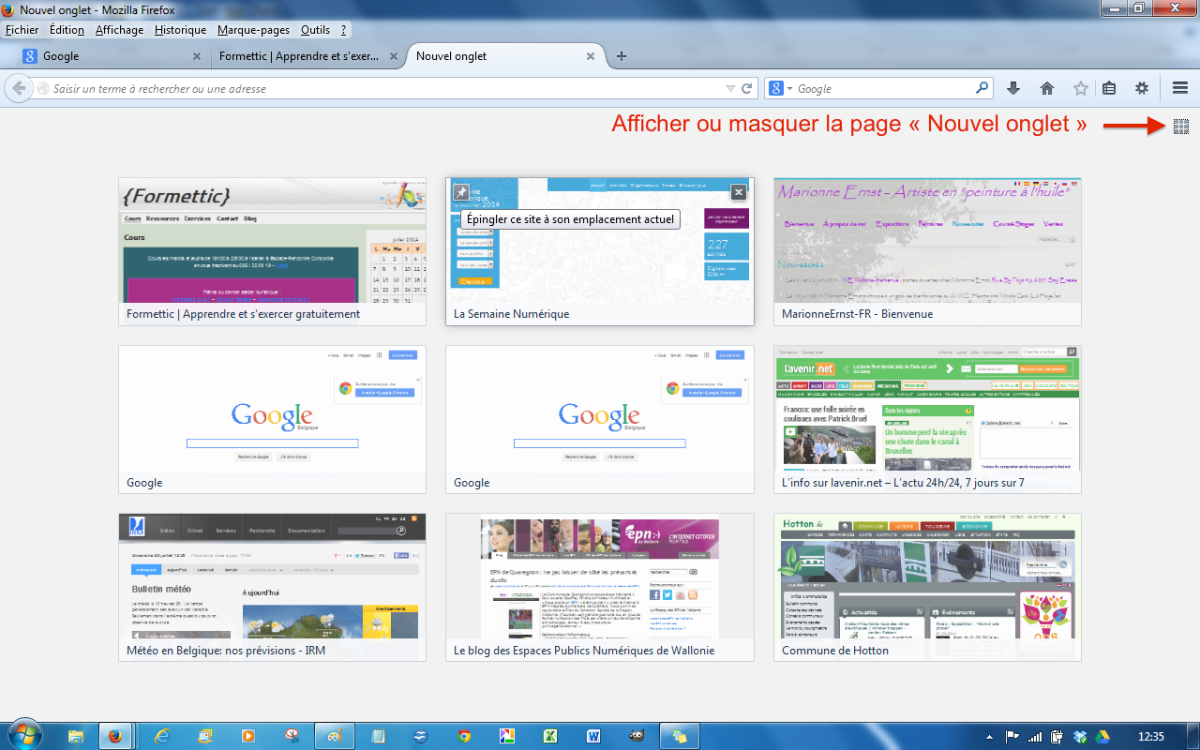Open the Météo en Belgique thumbnail

pyautogui.click(x=272, y=587)
